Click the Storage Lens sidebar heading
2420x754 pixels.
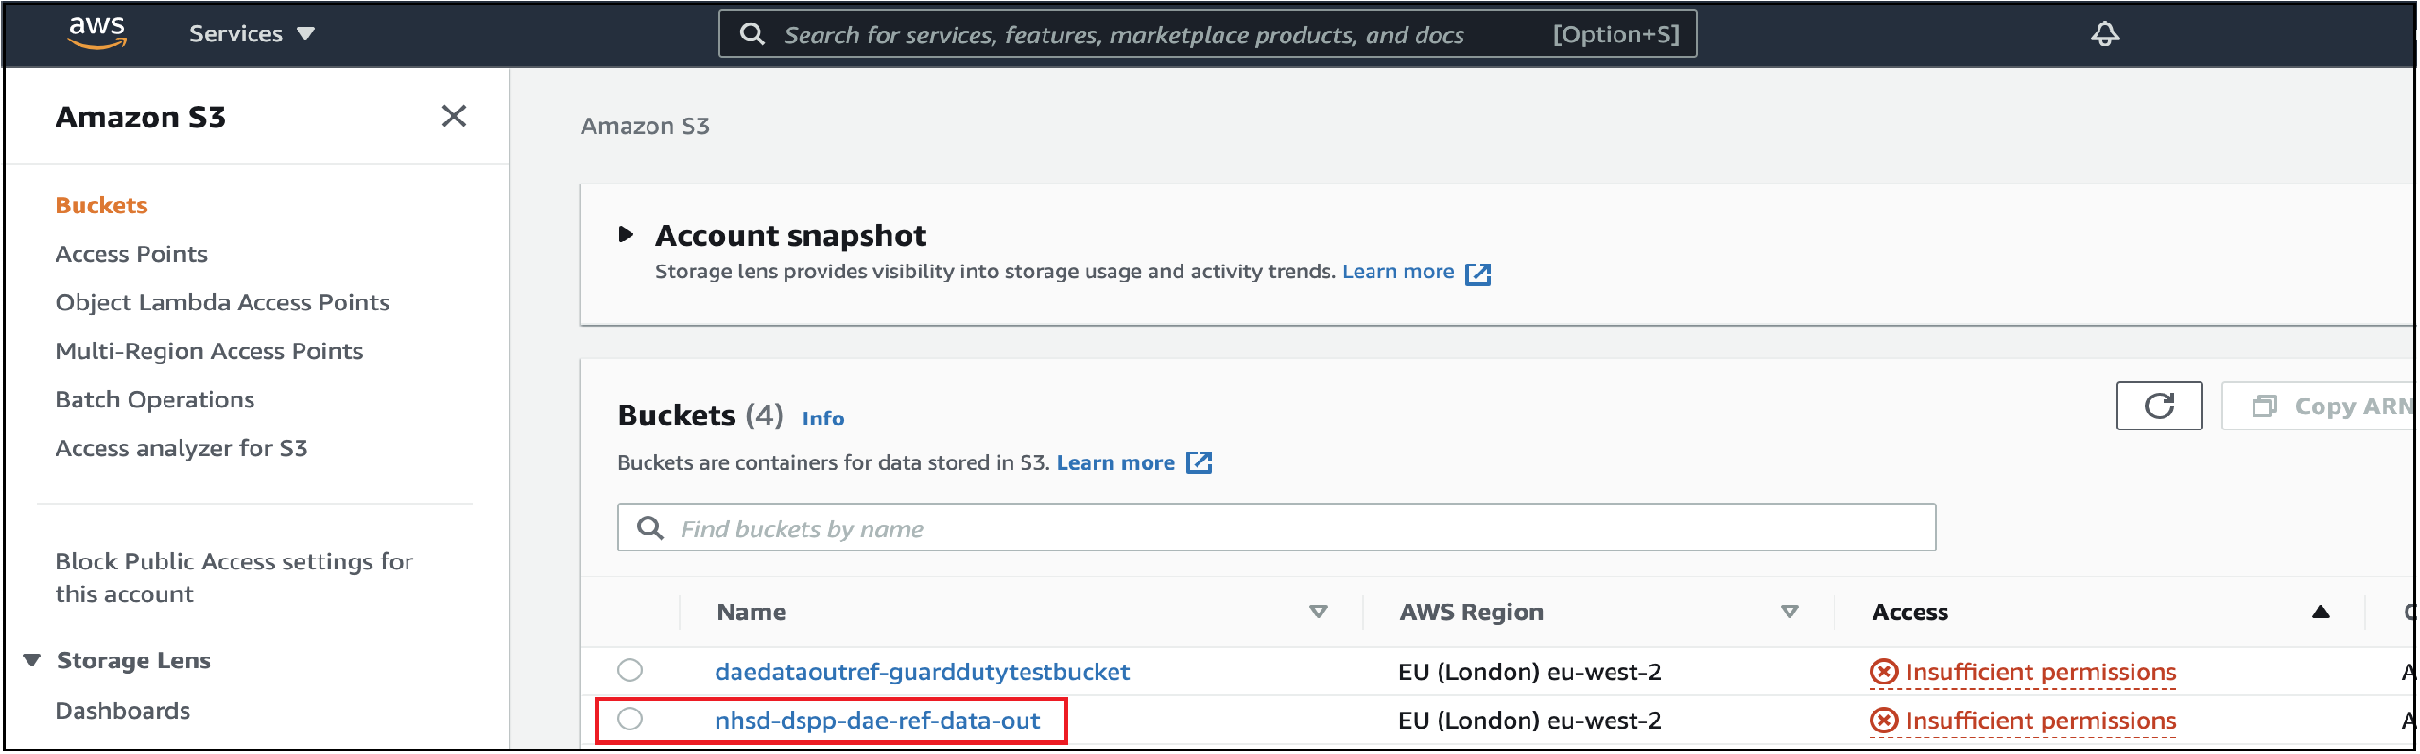tap(134, 660)
